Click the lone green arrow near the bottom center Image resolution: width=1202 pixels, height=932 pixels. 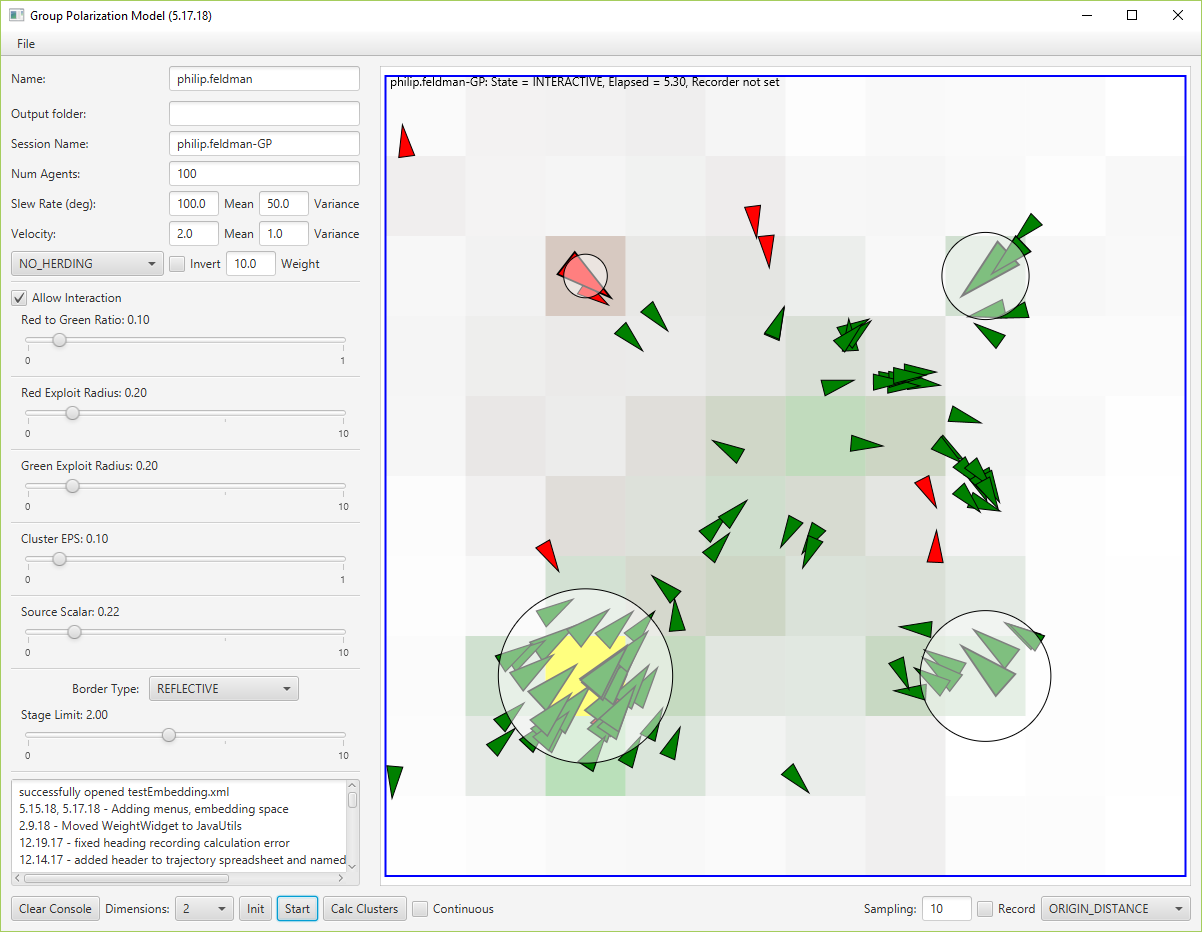(796, 778)
